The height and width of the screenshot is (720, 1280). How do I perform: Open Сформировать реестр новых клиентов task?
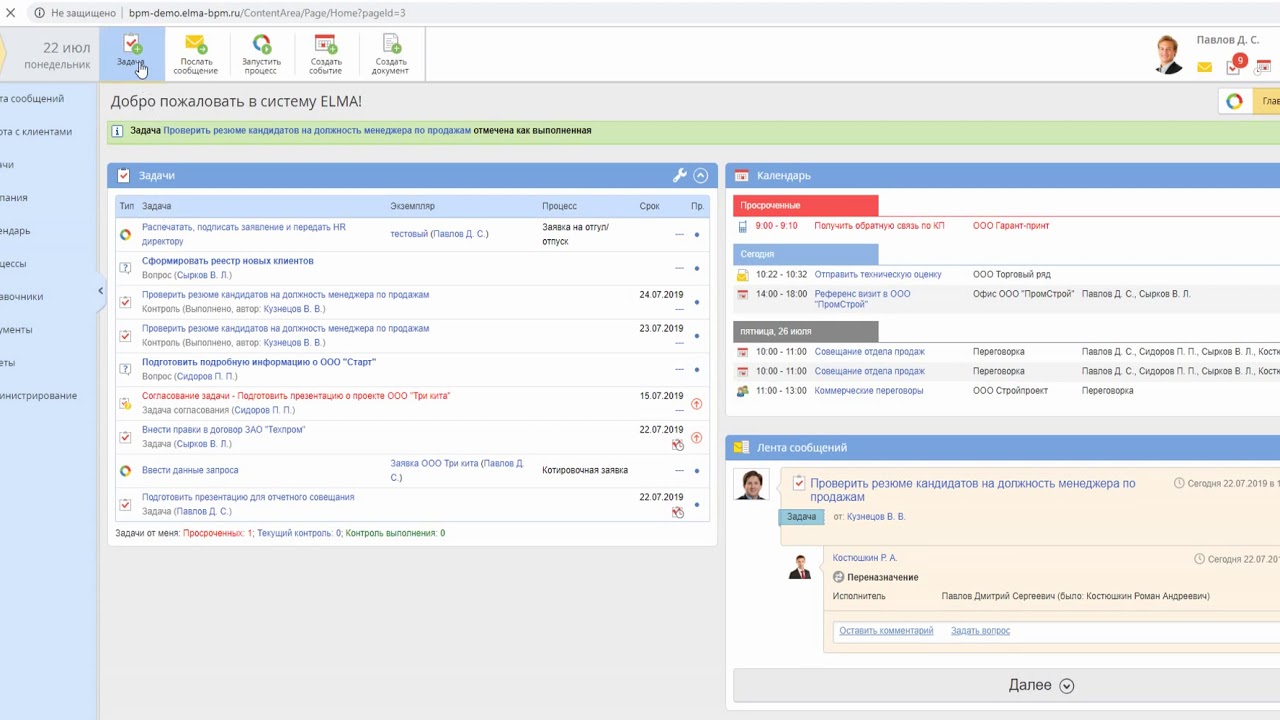click(x=228, y=261)
